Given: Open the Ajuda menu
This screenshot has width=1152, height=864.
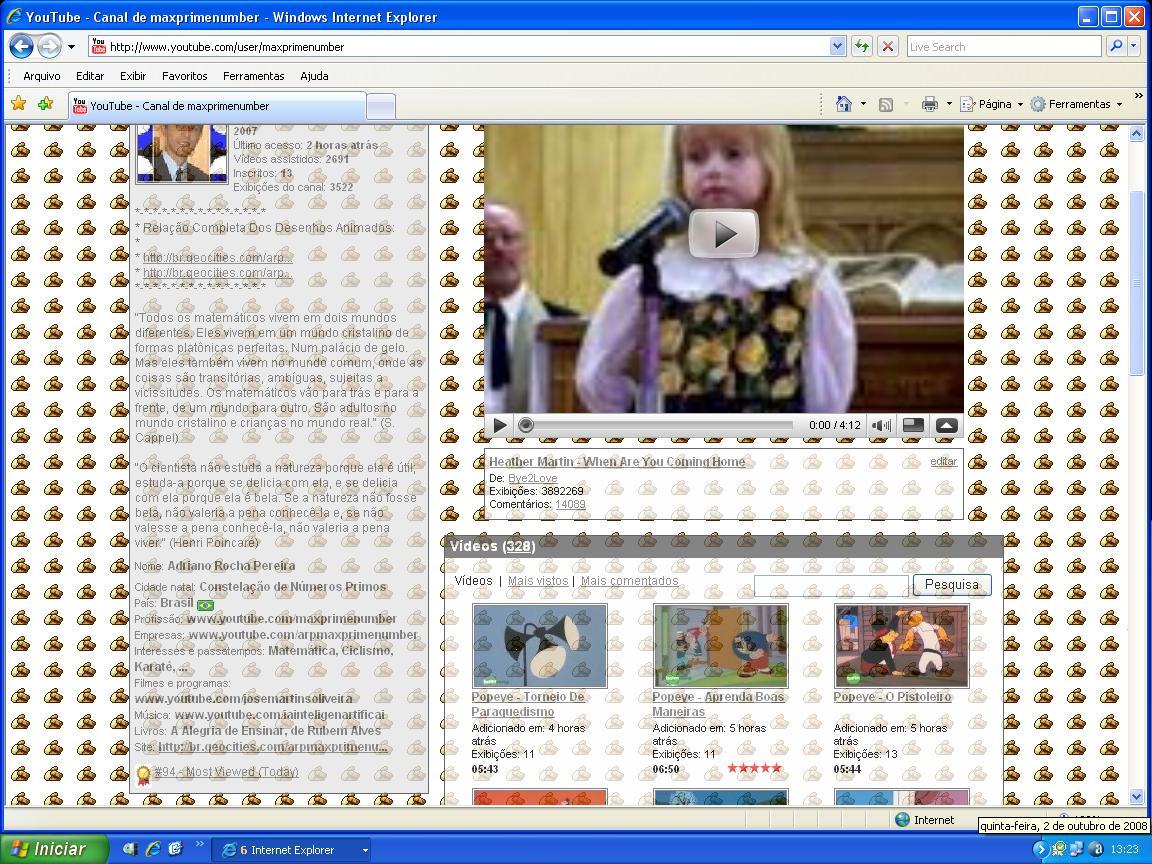Looking at the screenshot, I should [314, 76].
